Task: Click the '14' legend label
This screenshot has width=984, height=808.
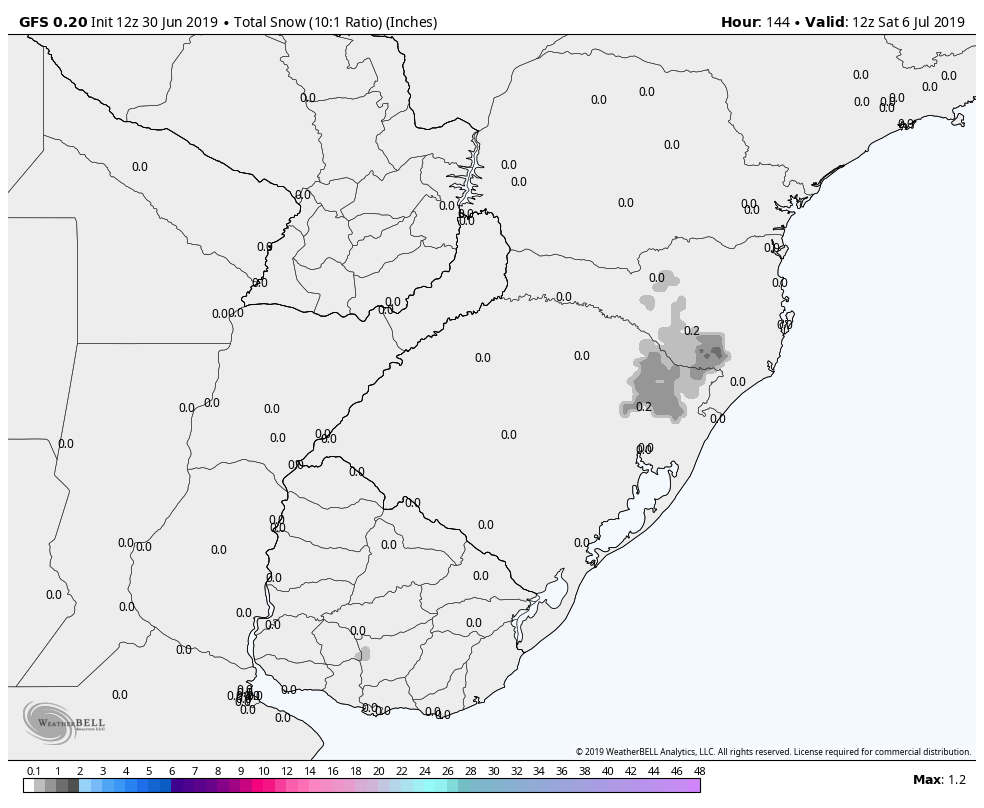Action: (310, 771)
